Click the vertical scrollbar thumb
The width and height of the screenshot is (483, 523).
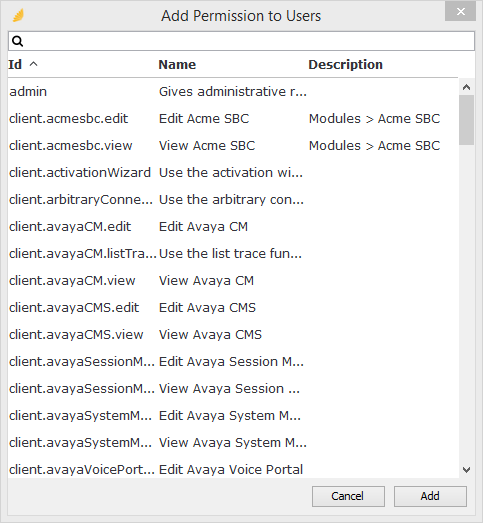tap(466, 120)
